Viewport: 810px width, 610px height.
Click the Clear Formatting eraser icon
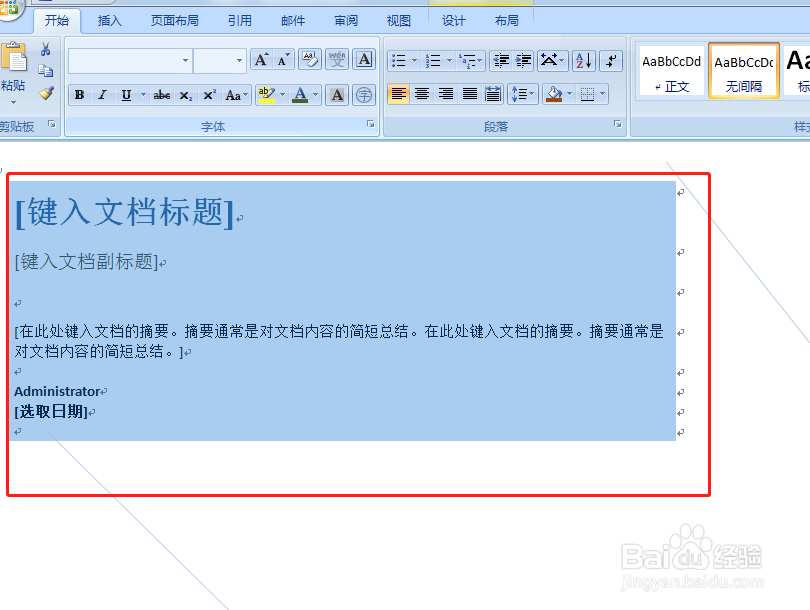[x=310, y=58]
